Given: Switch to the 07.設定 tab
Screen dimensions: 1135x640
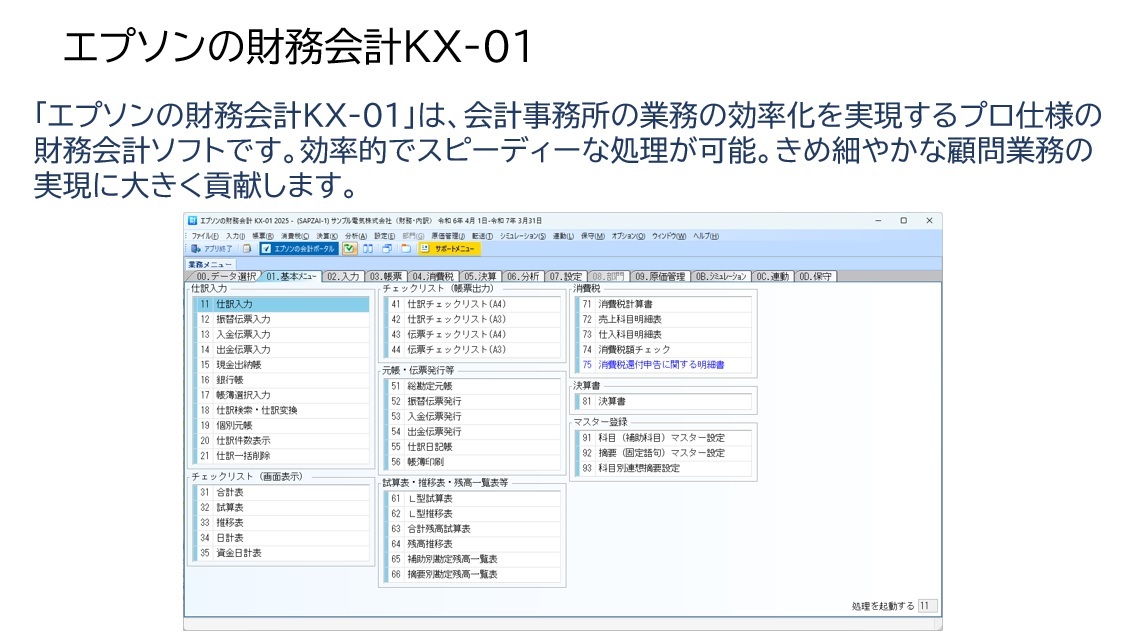Looking at the screenshot, I should pyautogui.click(x=565, y=277).
